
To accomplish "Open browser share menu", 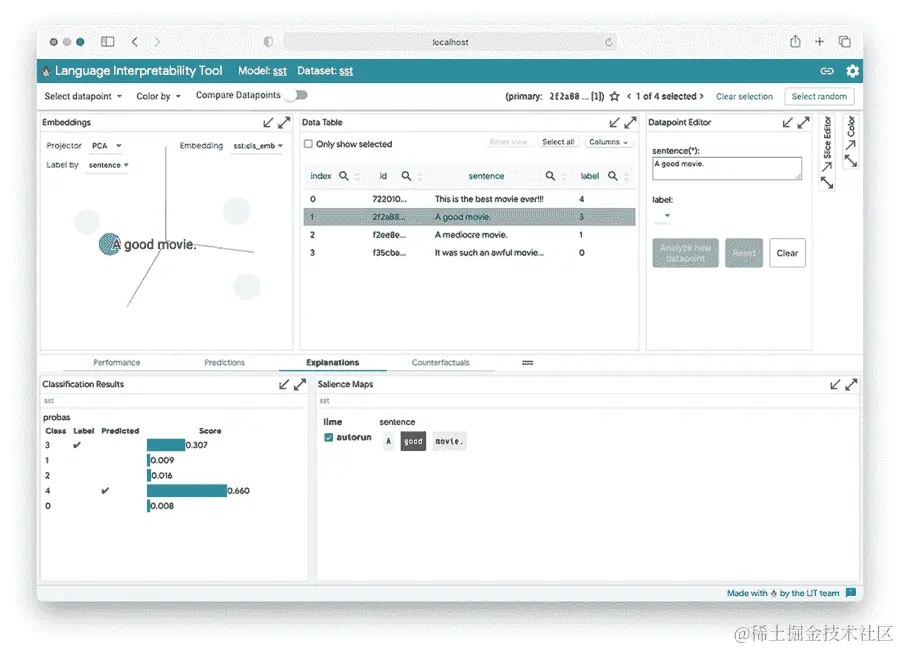I will [x=795, y=41].
